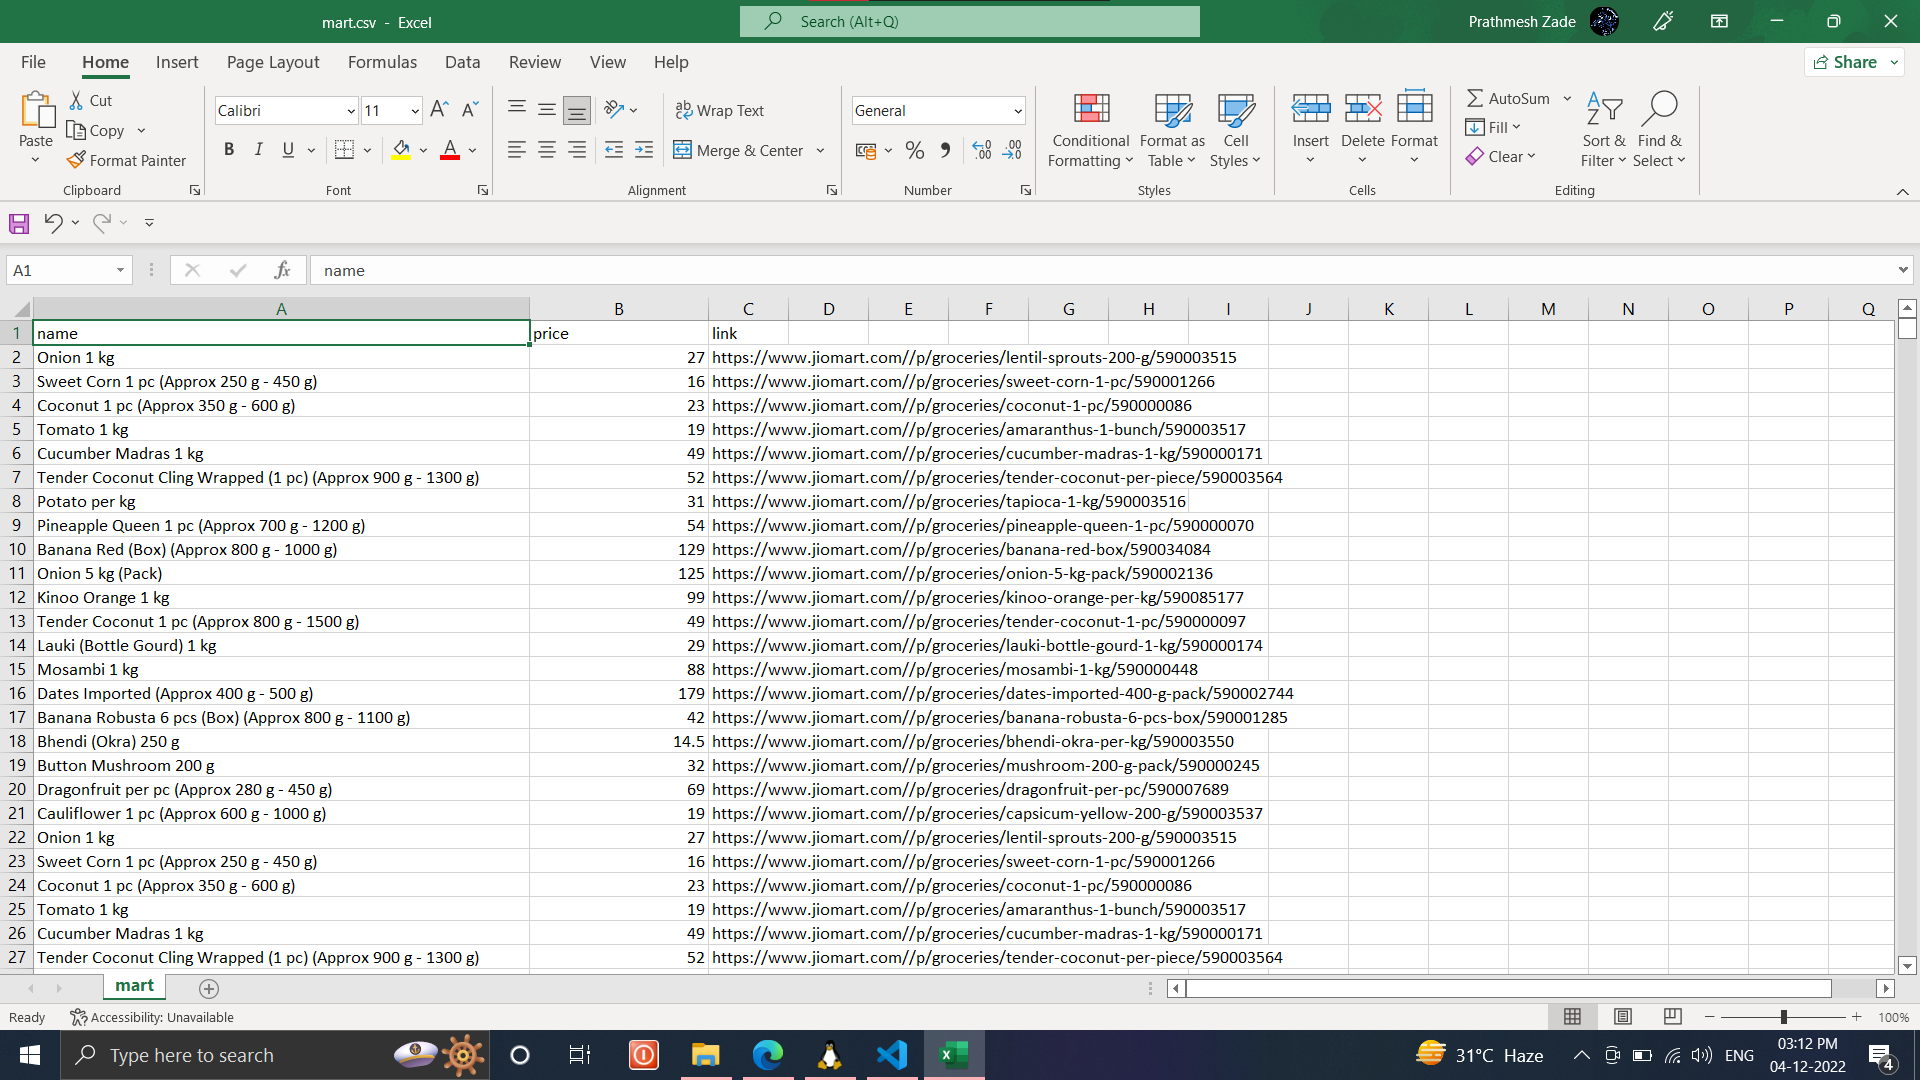Click the Share button
The height and width of the screenshot is (1080, 1920).
(x=1846, y=62)
